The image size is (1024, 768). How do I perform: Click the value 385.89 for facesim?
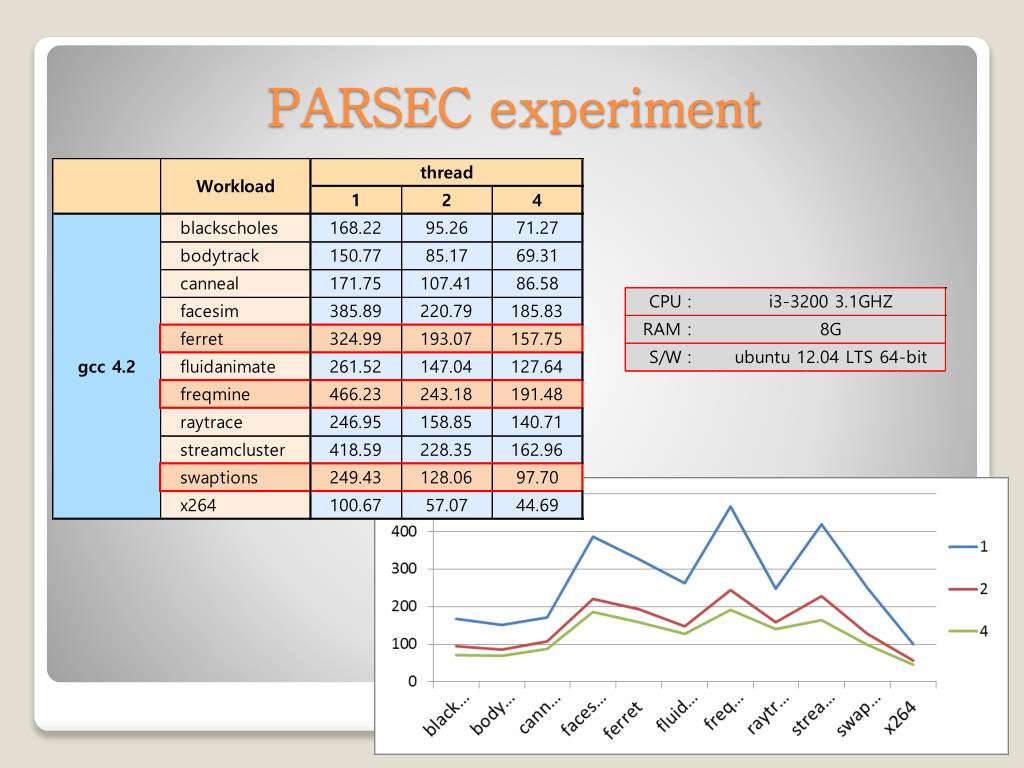tap(355, 311)
